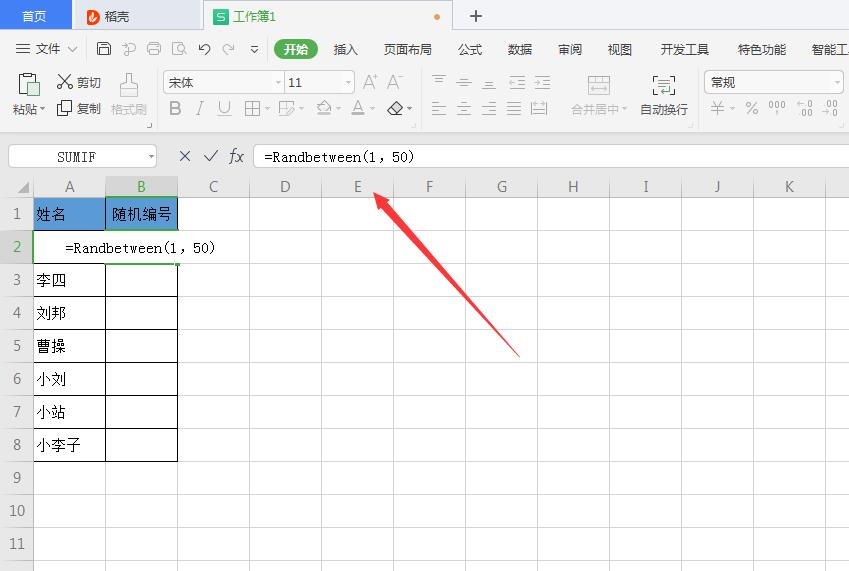849x571 pixels.
Task: Click the Redo arrow icon
Action: click(229, 49)
